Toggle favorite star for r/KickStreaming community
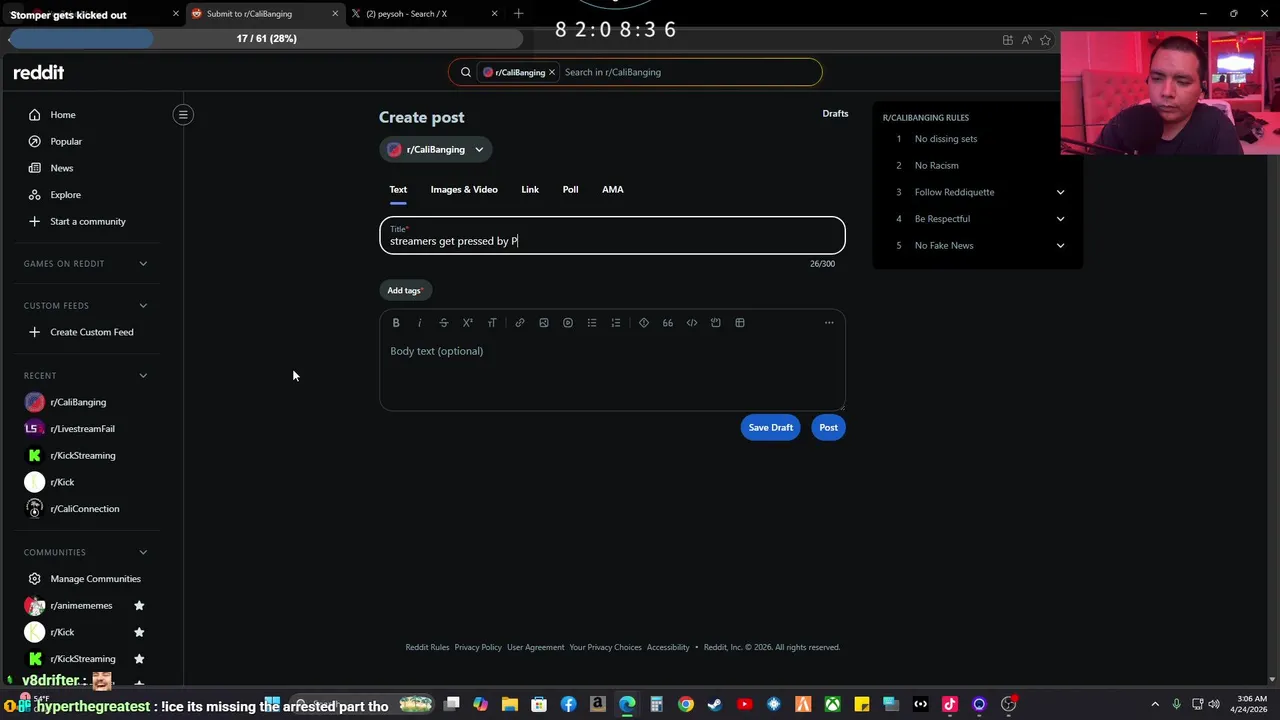The image size is (1280, 720). pos(139,659)
